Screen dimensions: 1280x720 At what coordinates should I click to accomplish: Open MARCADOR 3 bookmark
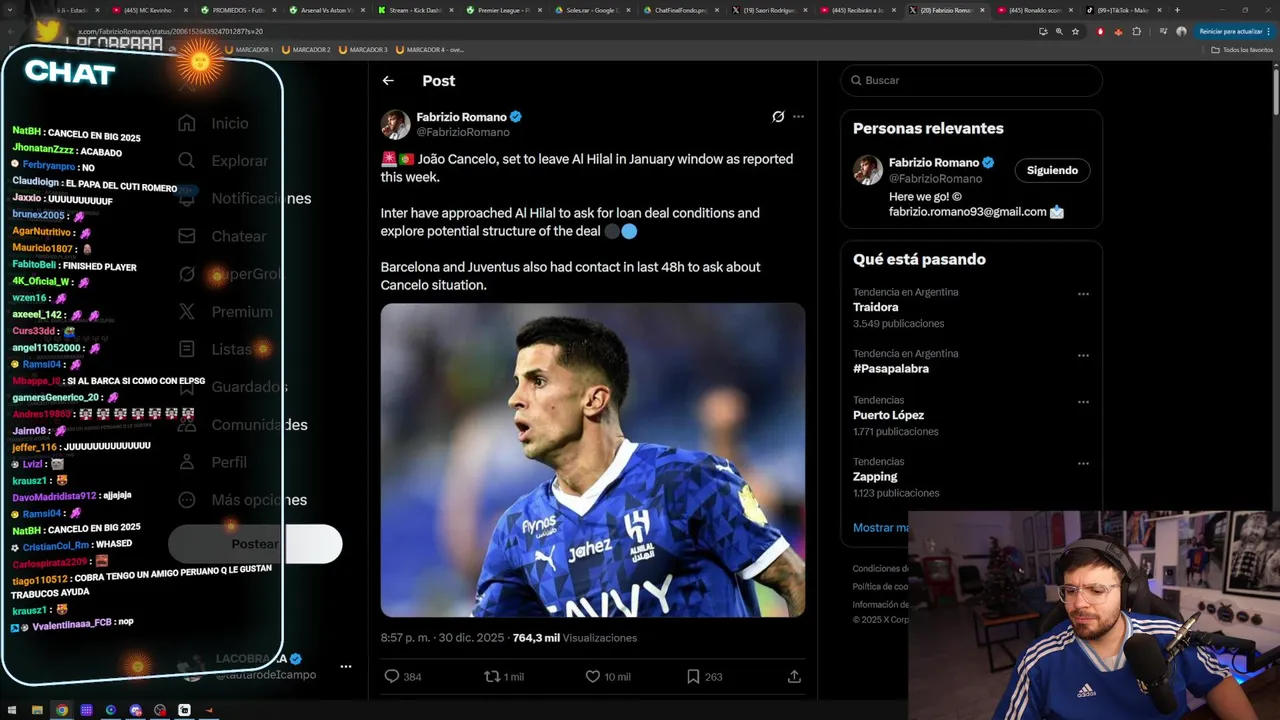[x=363, y=49]
